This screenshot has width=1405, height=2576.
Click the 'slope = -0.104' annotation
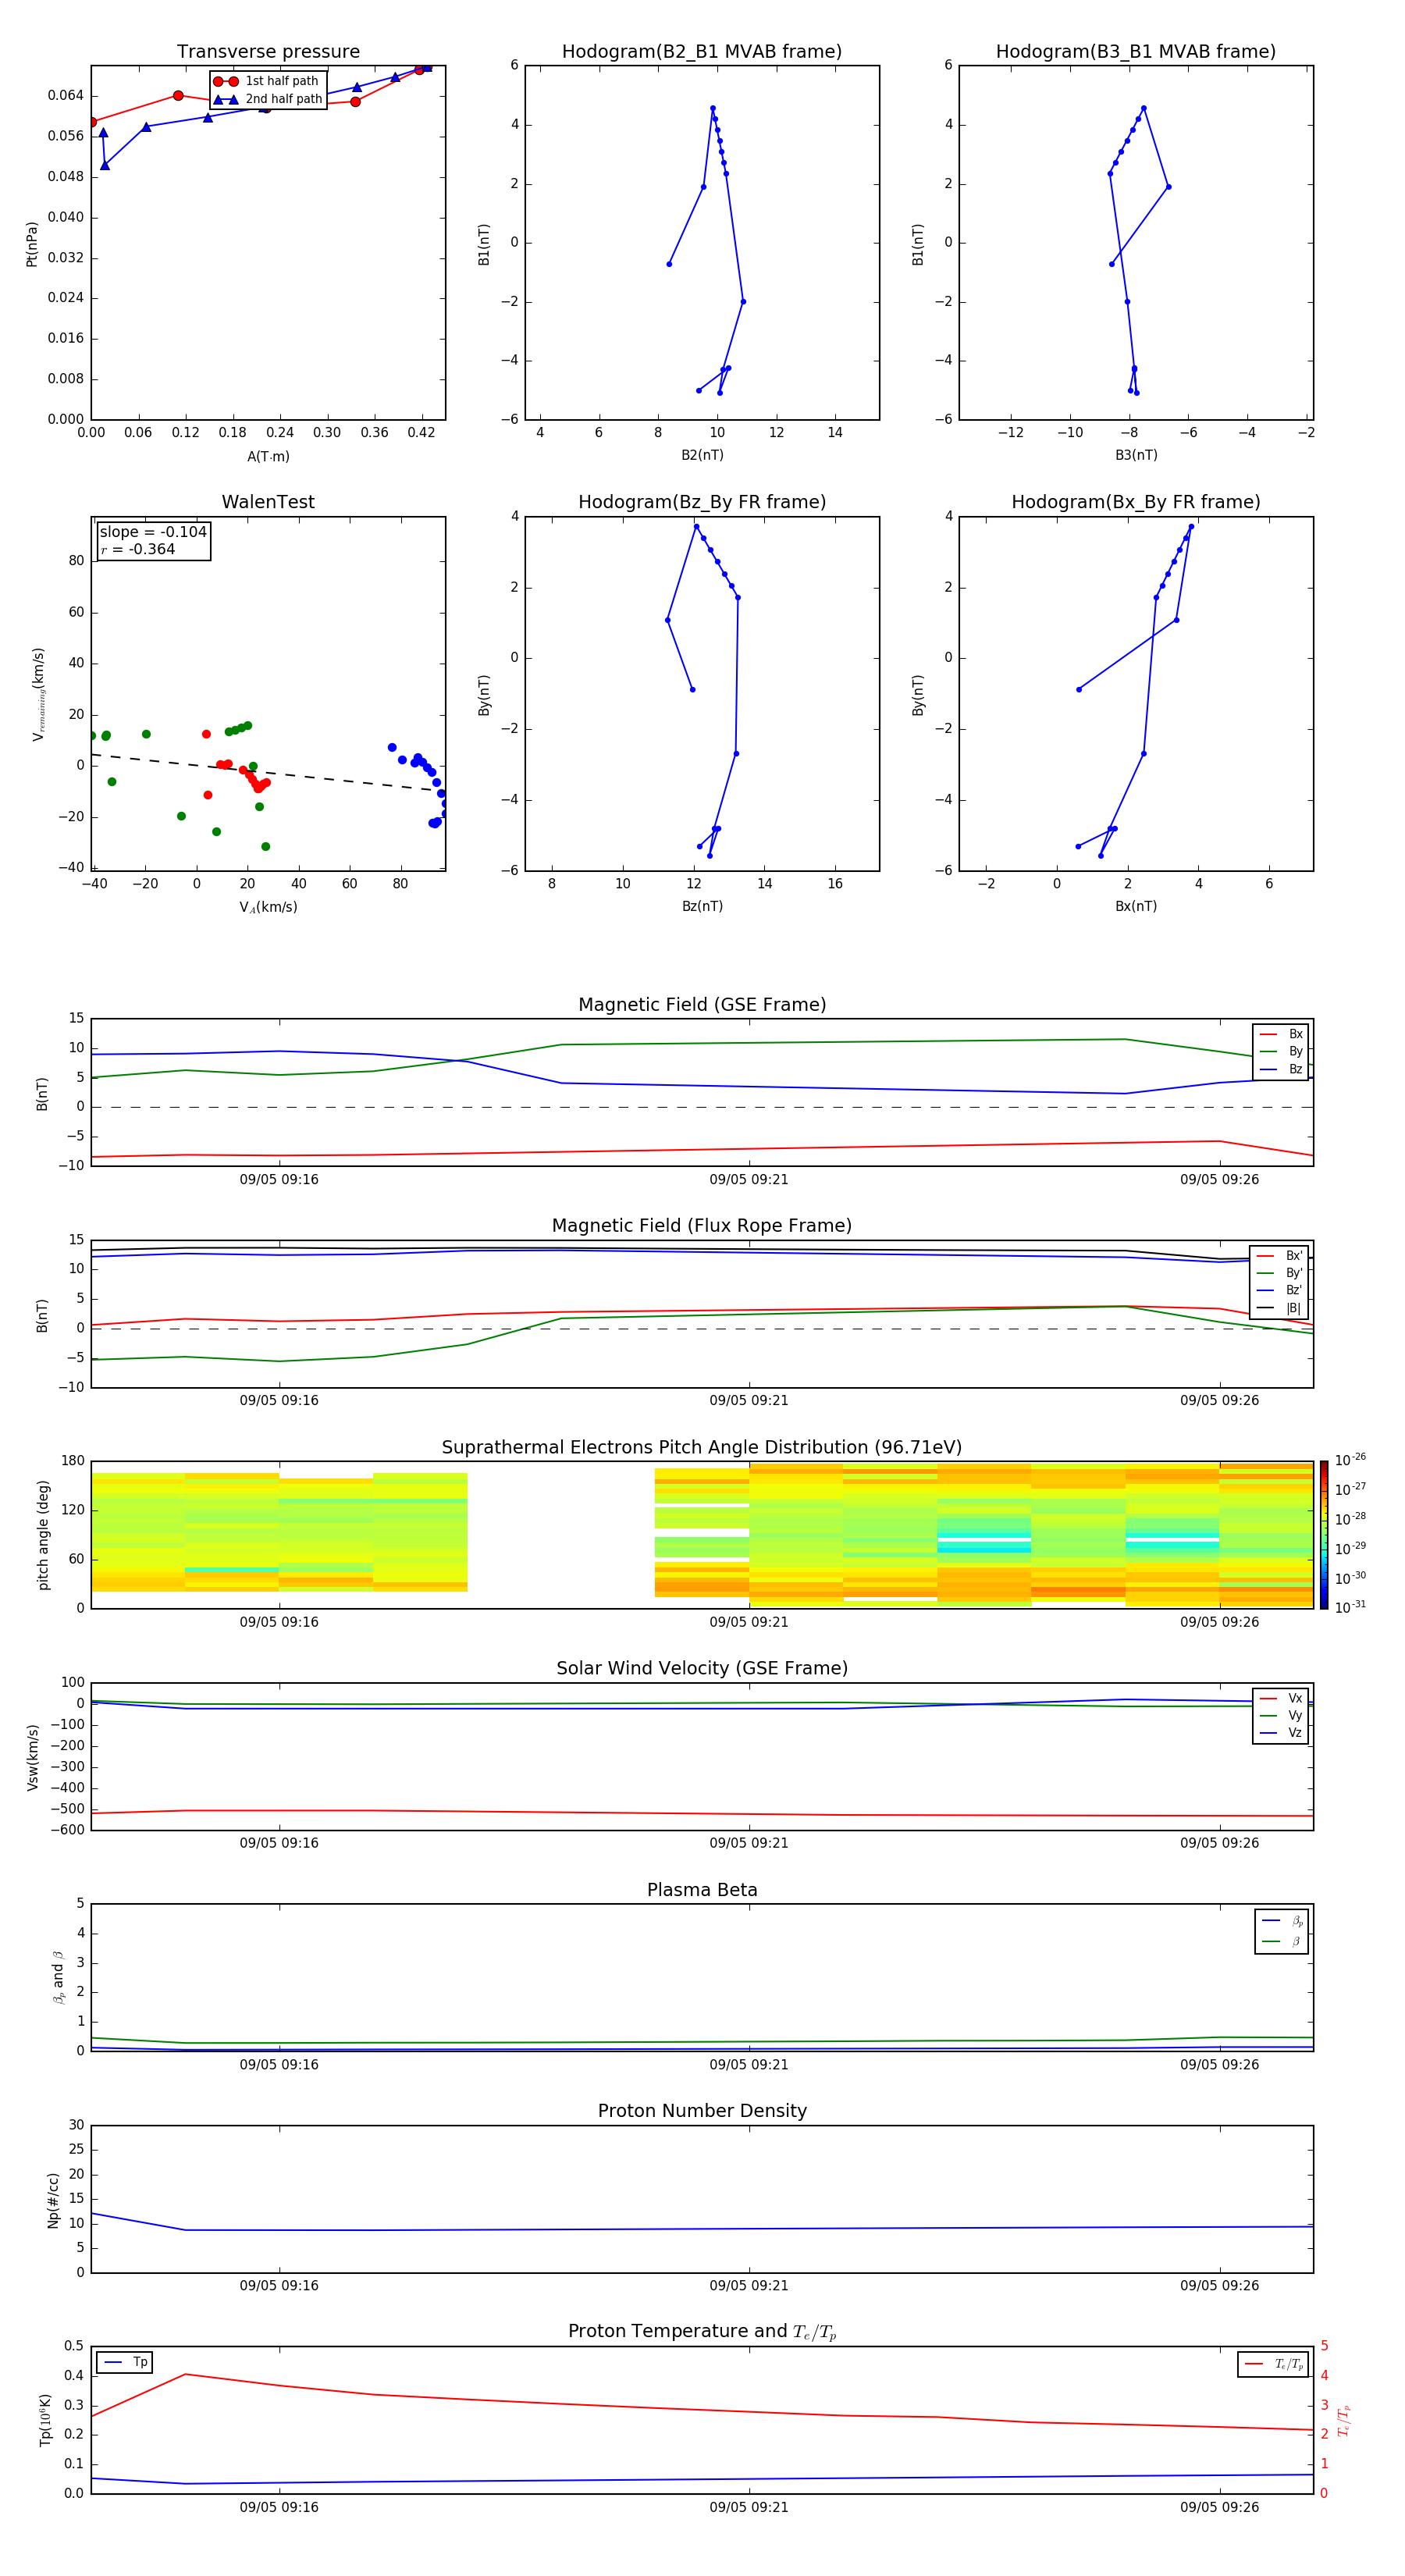153,532
